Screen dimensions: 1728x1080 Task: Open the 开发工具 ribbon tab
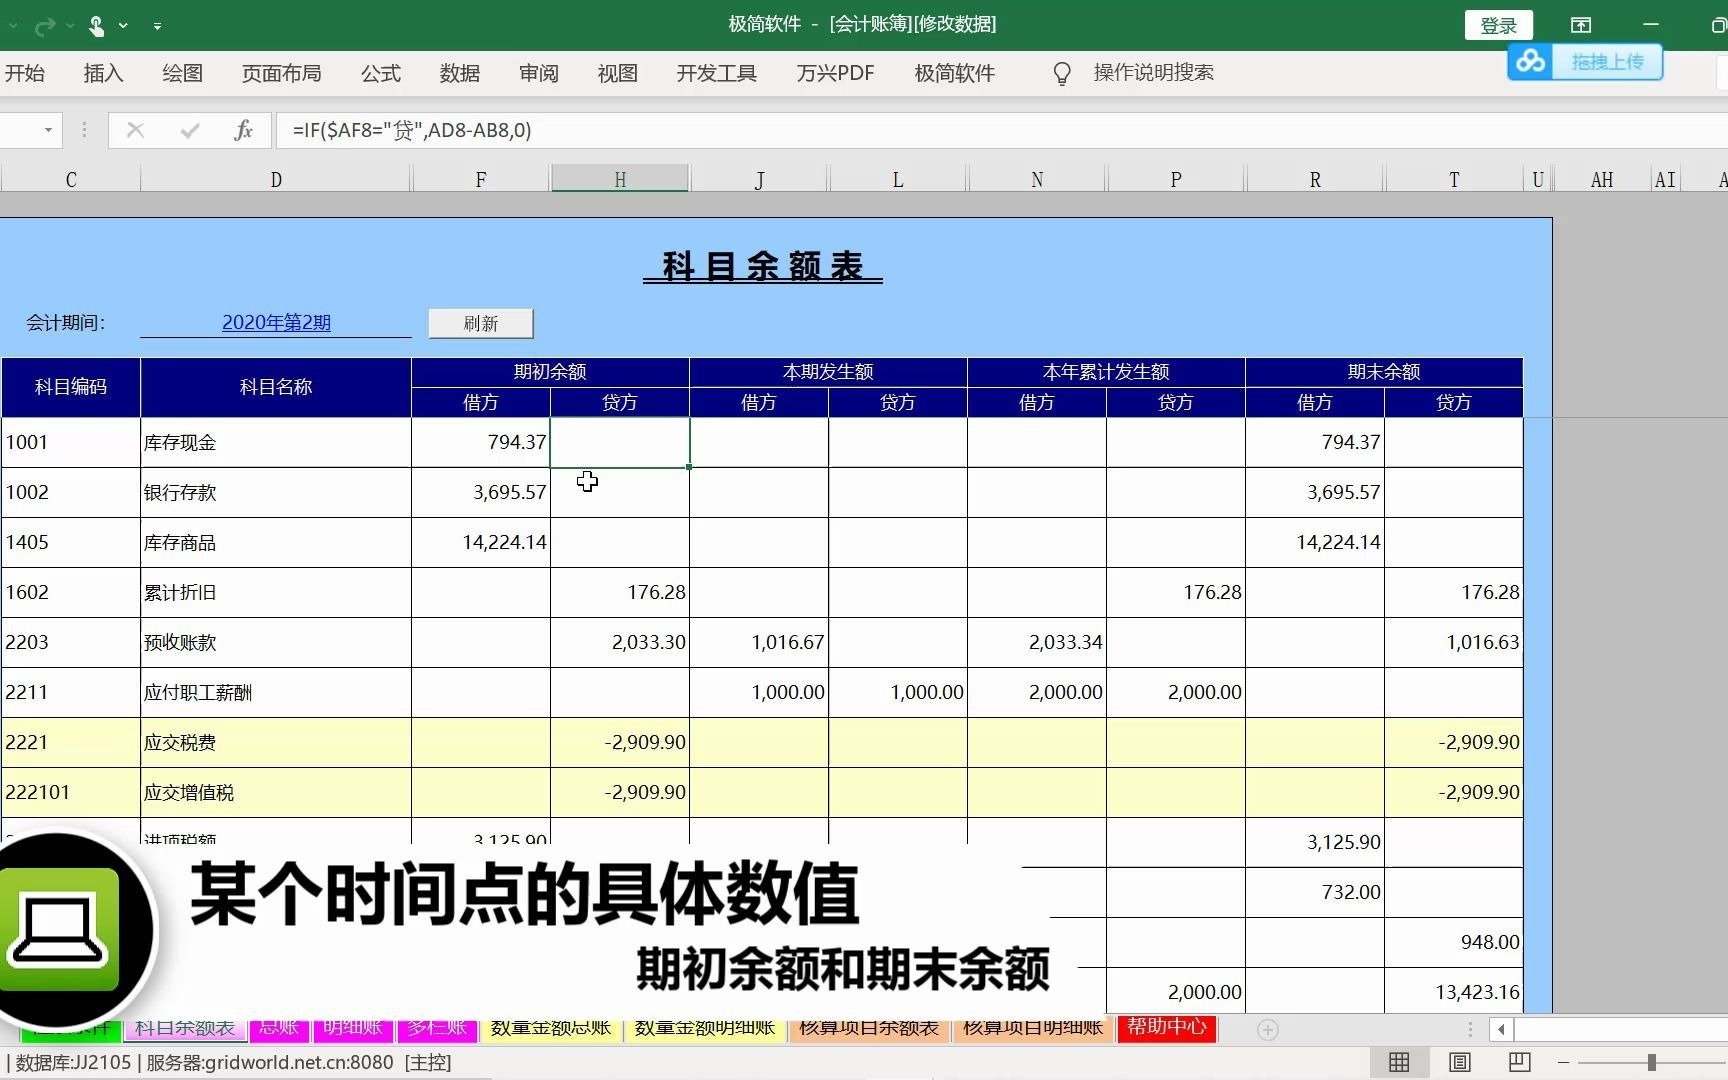[x=716, y=72]
